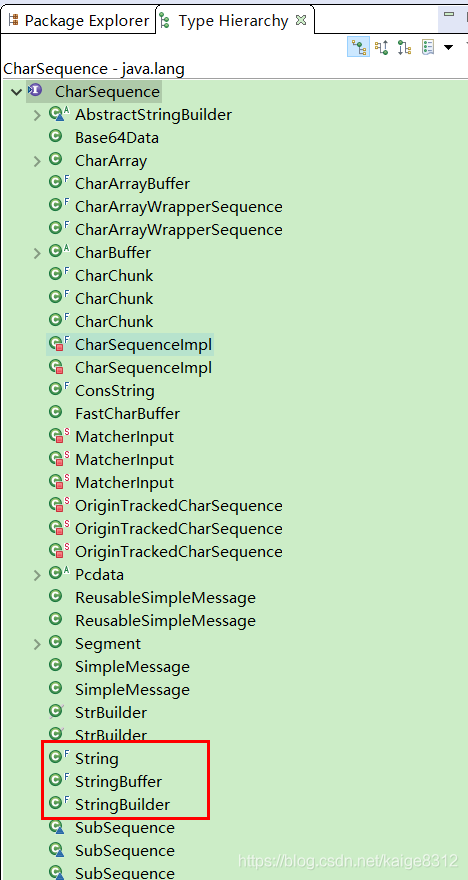Close the Type Hierarchy tab
The width and height of the screenshot is (468, 880).
(x=301, y=20)
